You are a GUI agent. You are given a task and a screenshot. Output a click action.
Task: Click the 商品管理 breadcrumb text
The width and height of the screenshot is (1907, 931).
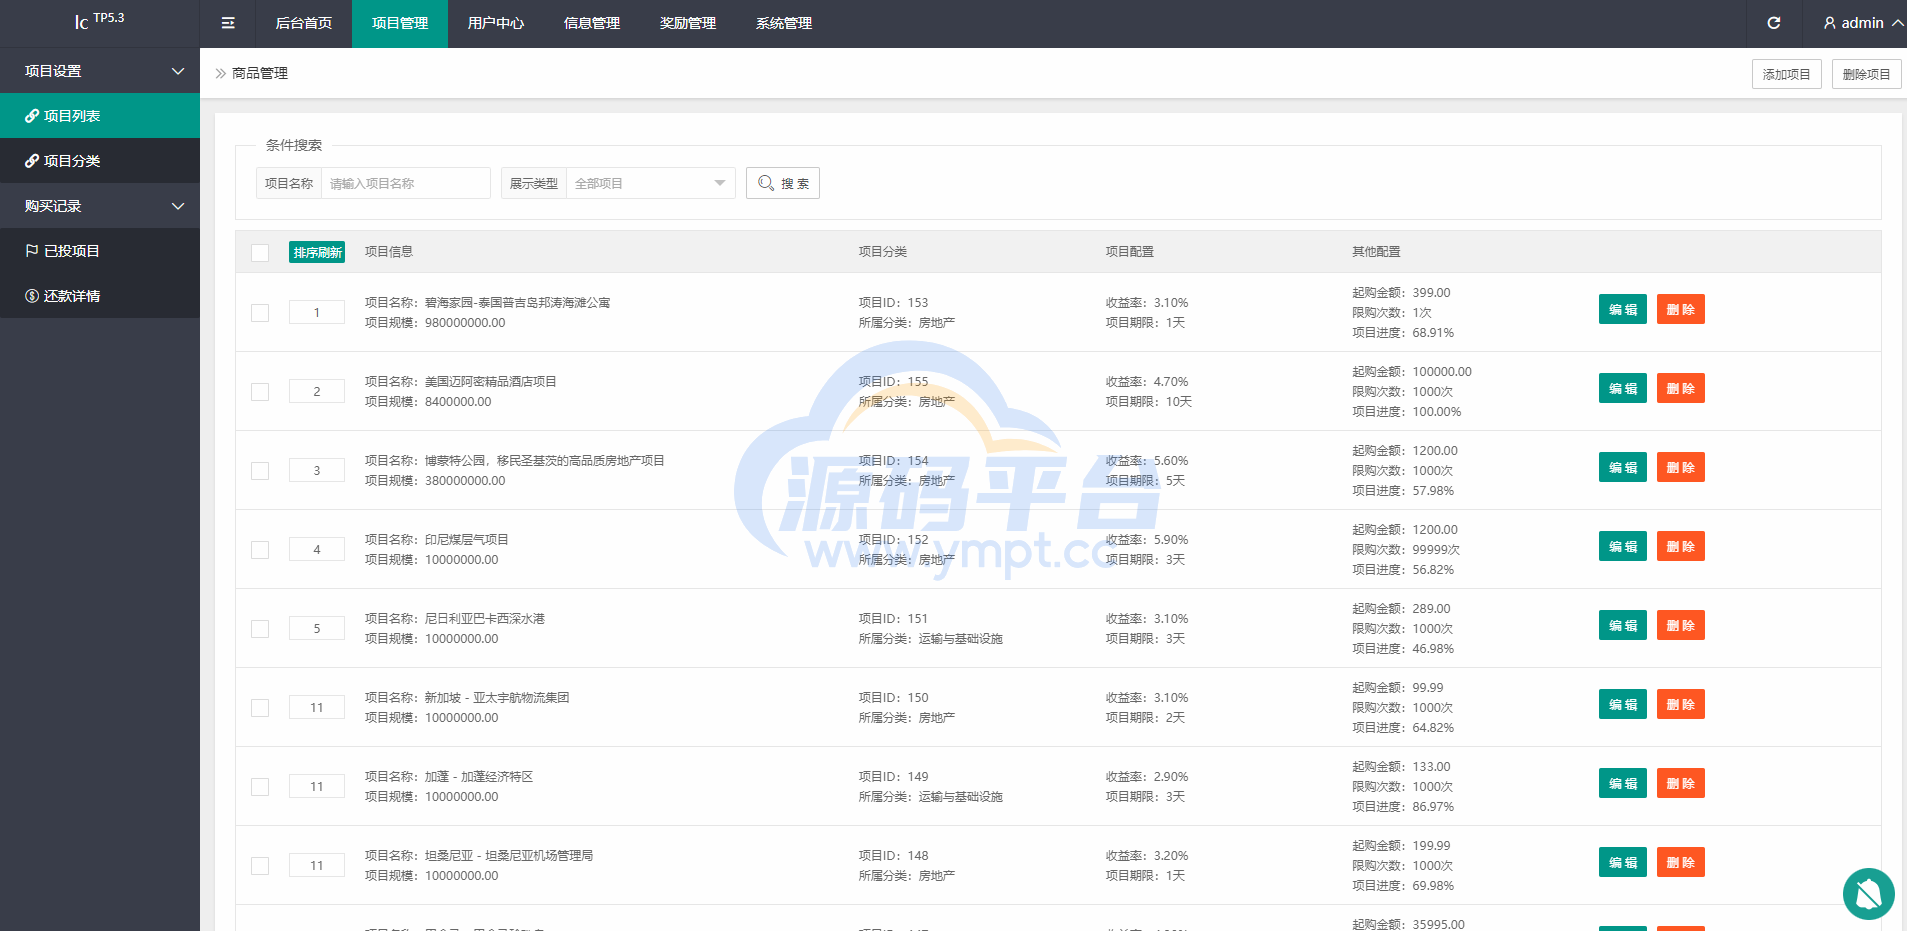point(260,73)
